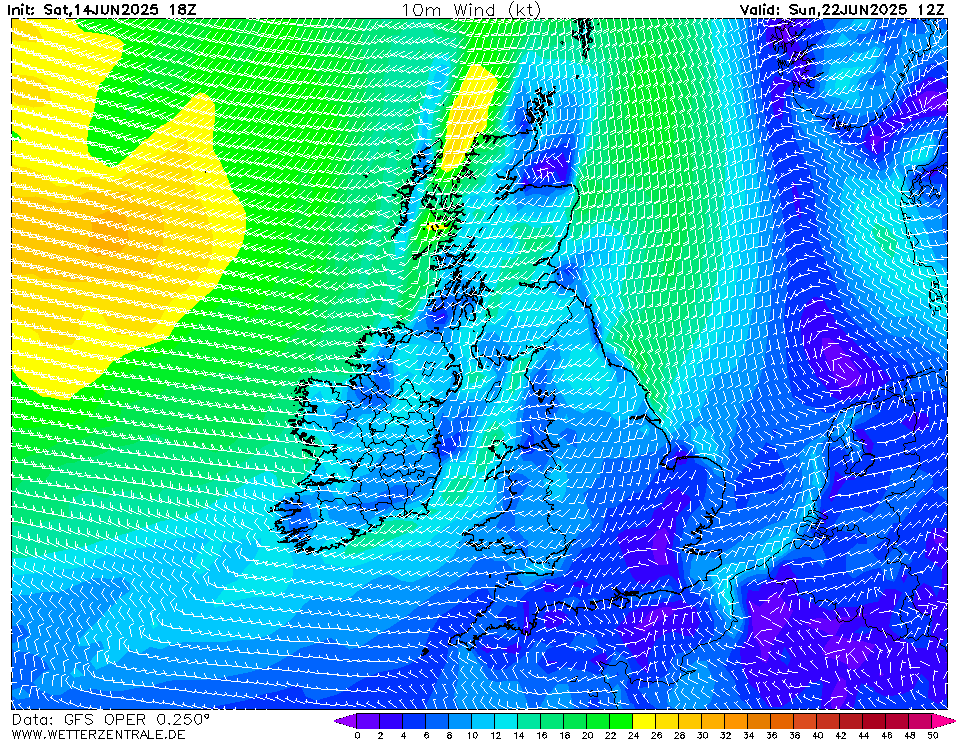Click the '10m Wind (kt)' map title

click(471, 10)
